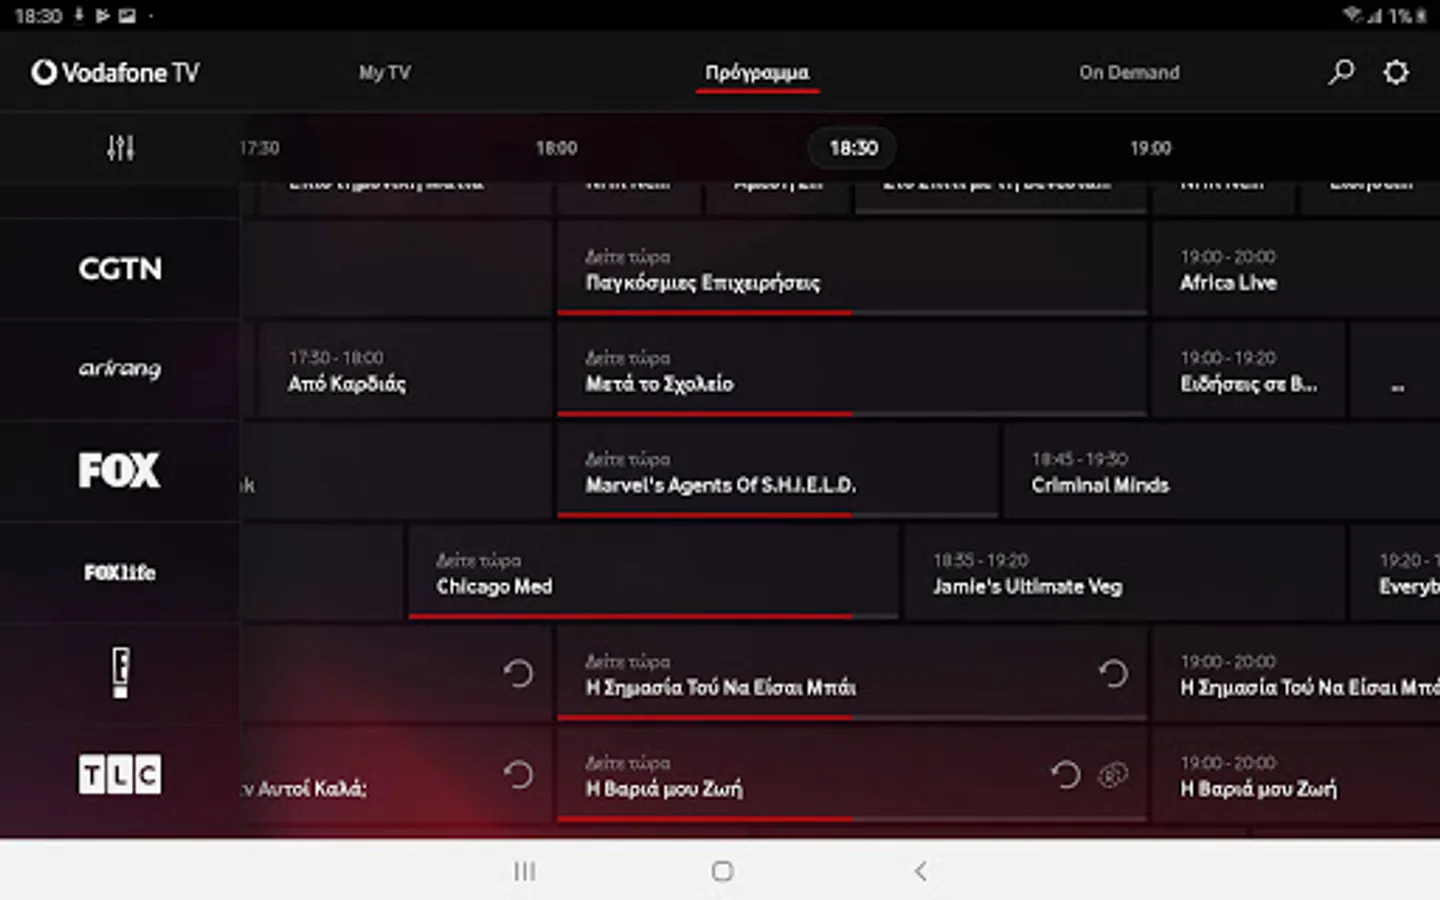Image resolution: width=1440 pixels, height=900 pixels.
Task: Restart icon on current TLC Η Βαριά μου Ζωή
Action: [x=1065, y=775]
